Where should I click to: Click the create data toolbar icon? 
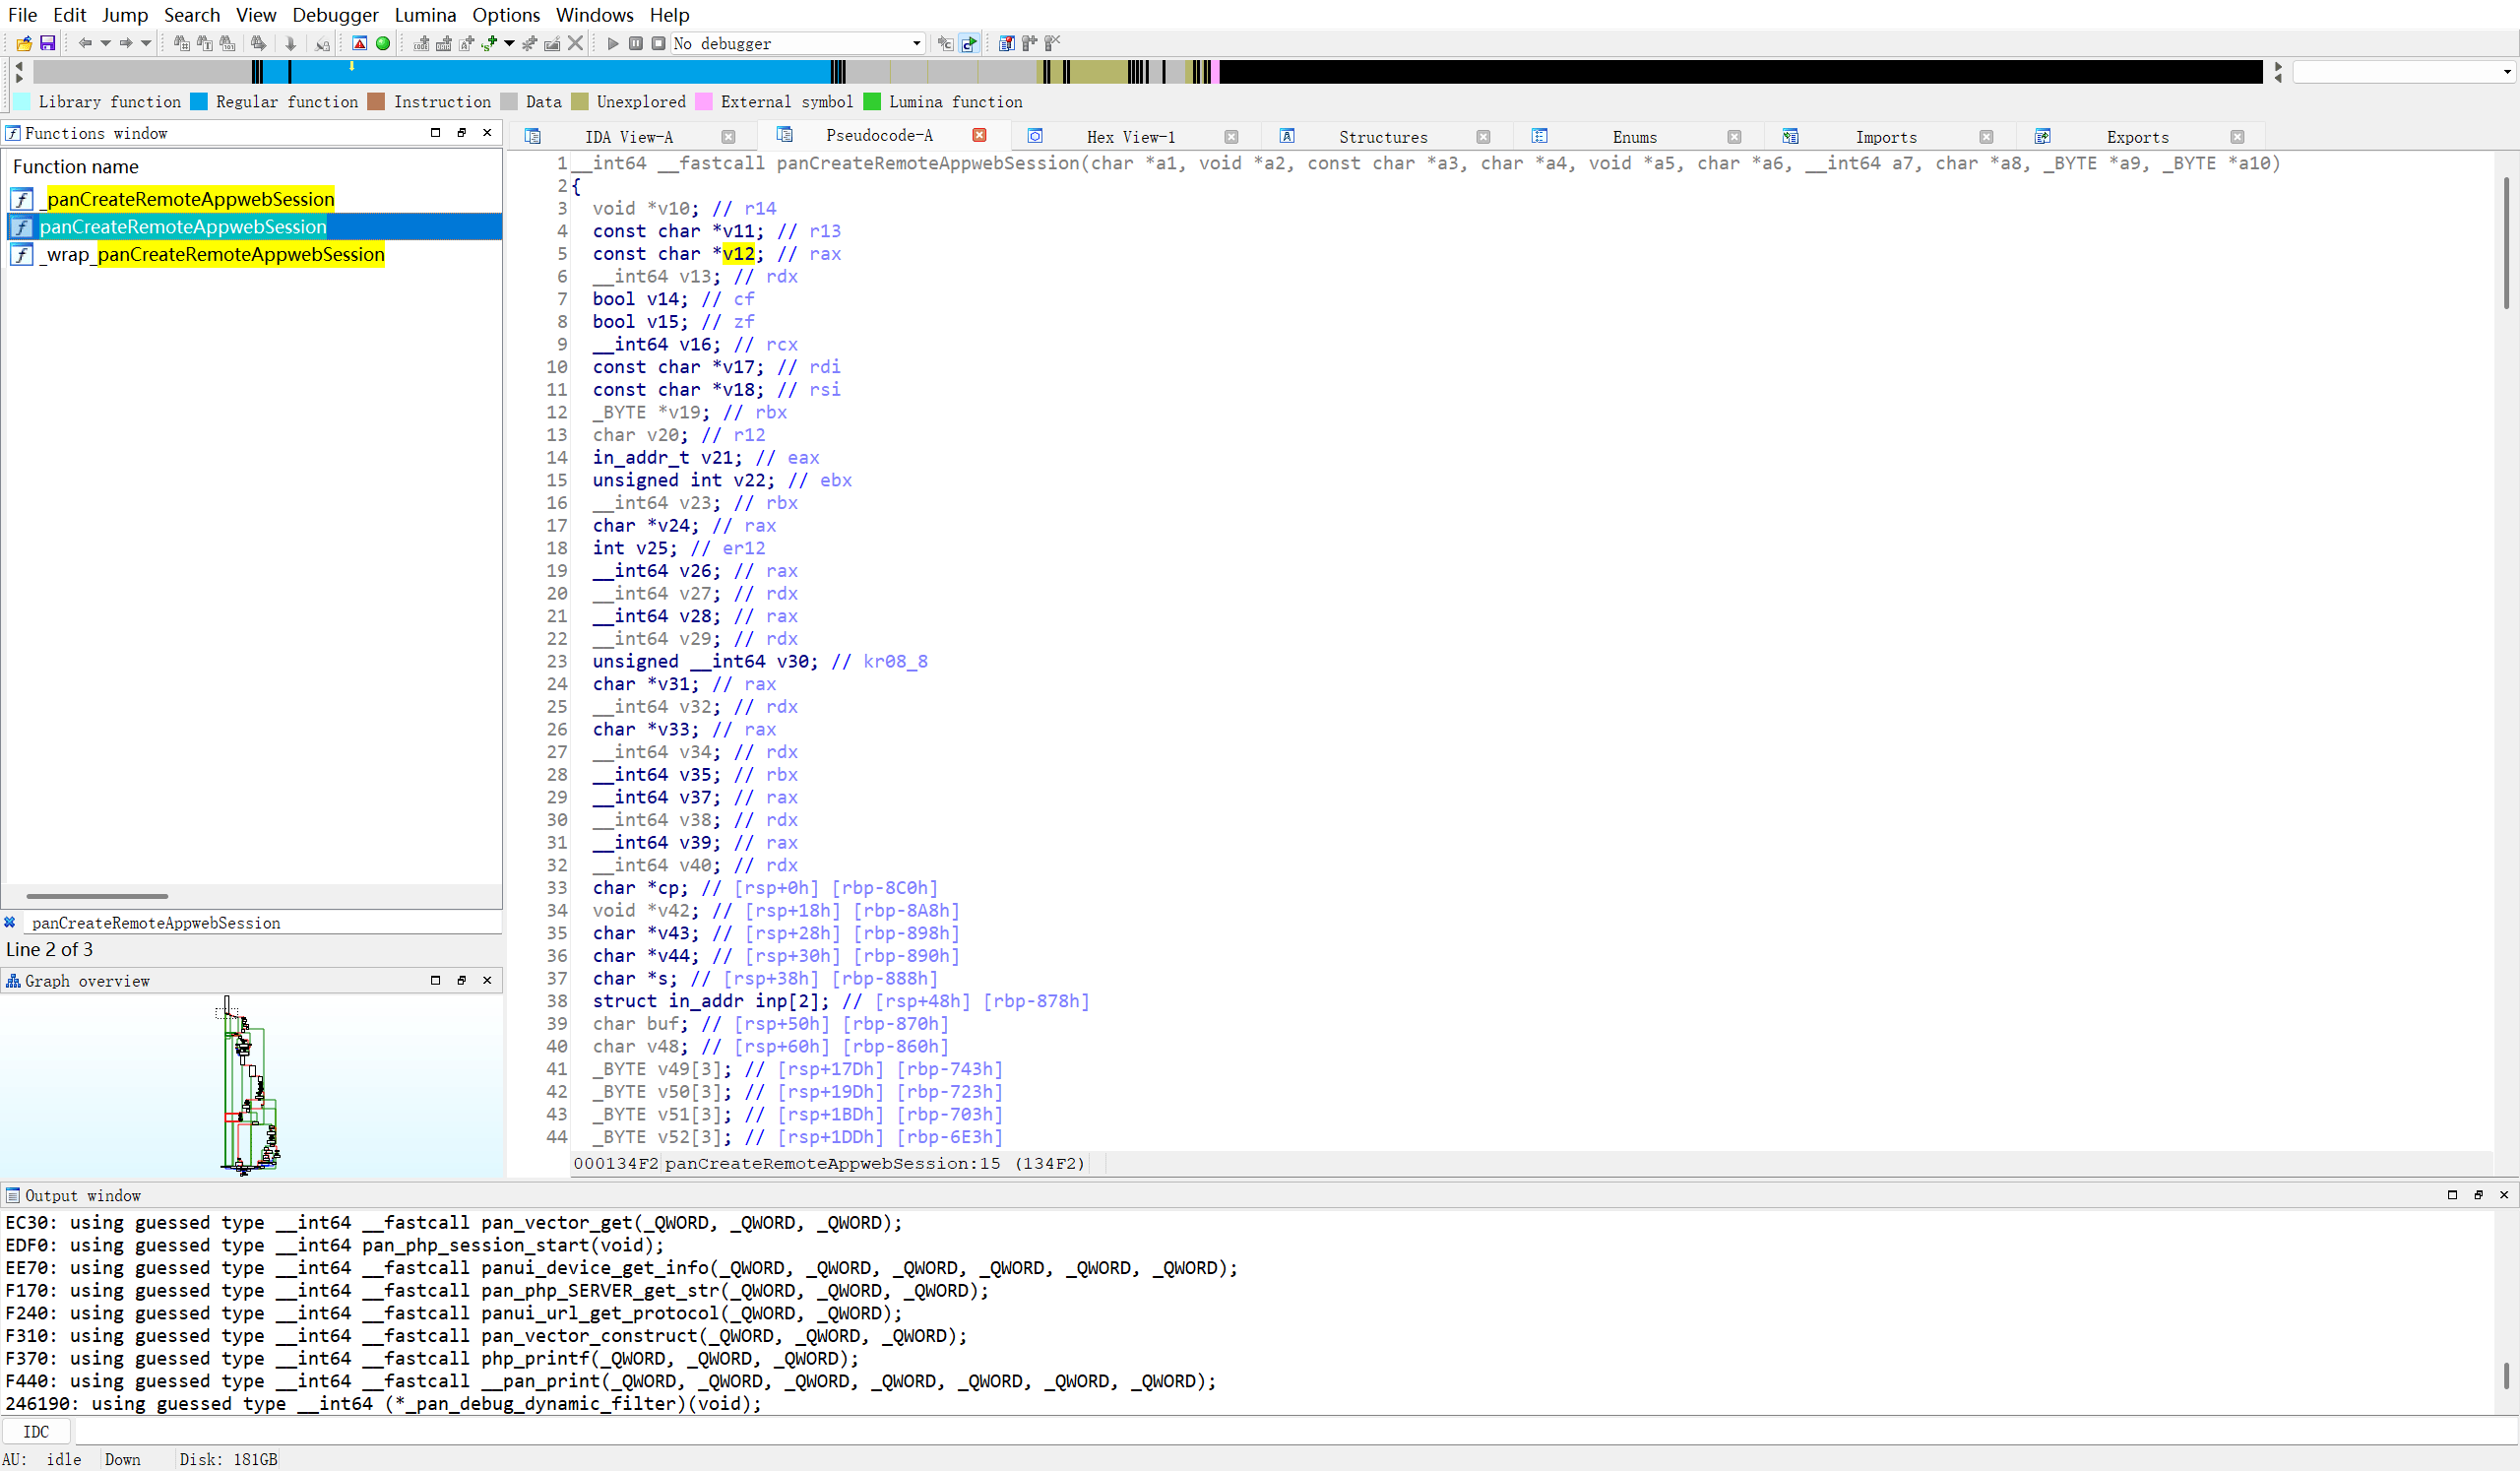pos(444,43)
